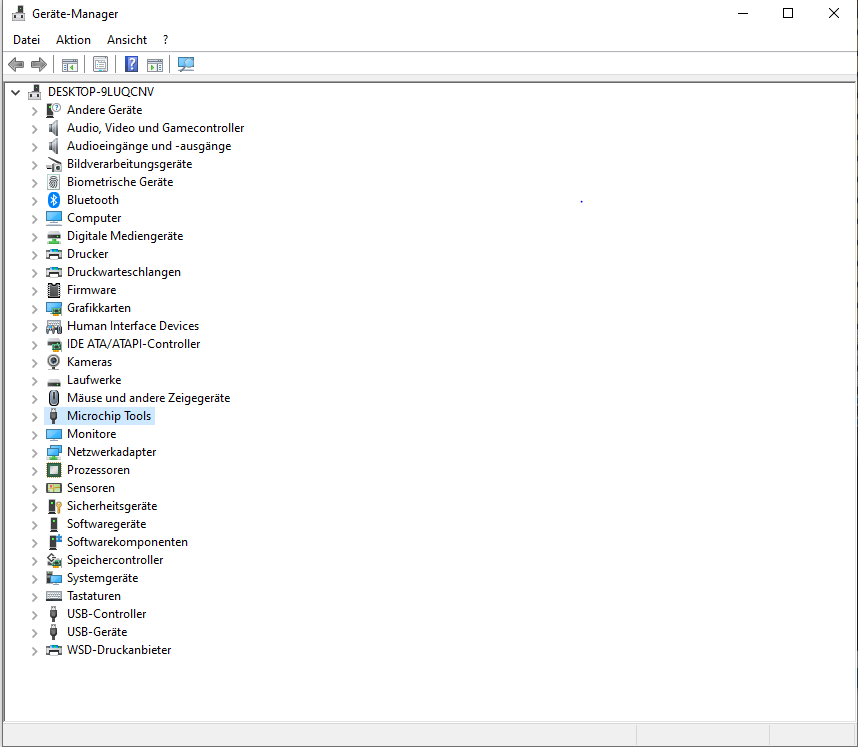
Task: Maximize the Geräte-Manager window
Action: click(788, 13)
